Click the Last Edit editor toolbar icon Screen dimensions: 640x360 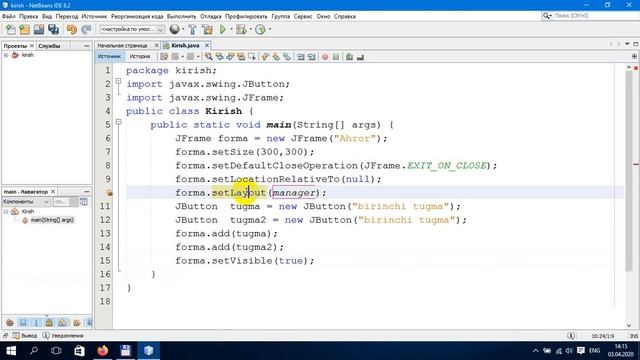pyautogui.click(x=164, y=57)
